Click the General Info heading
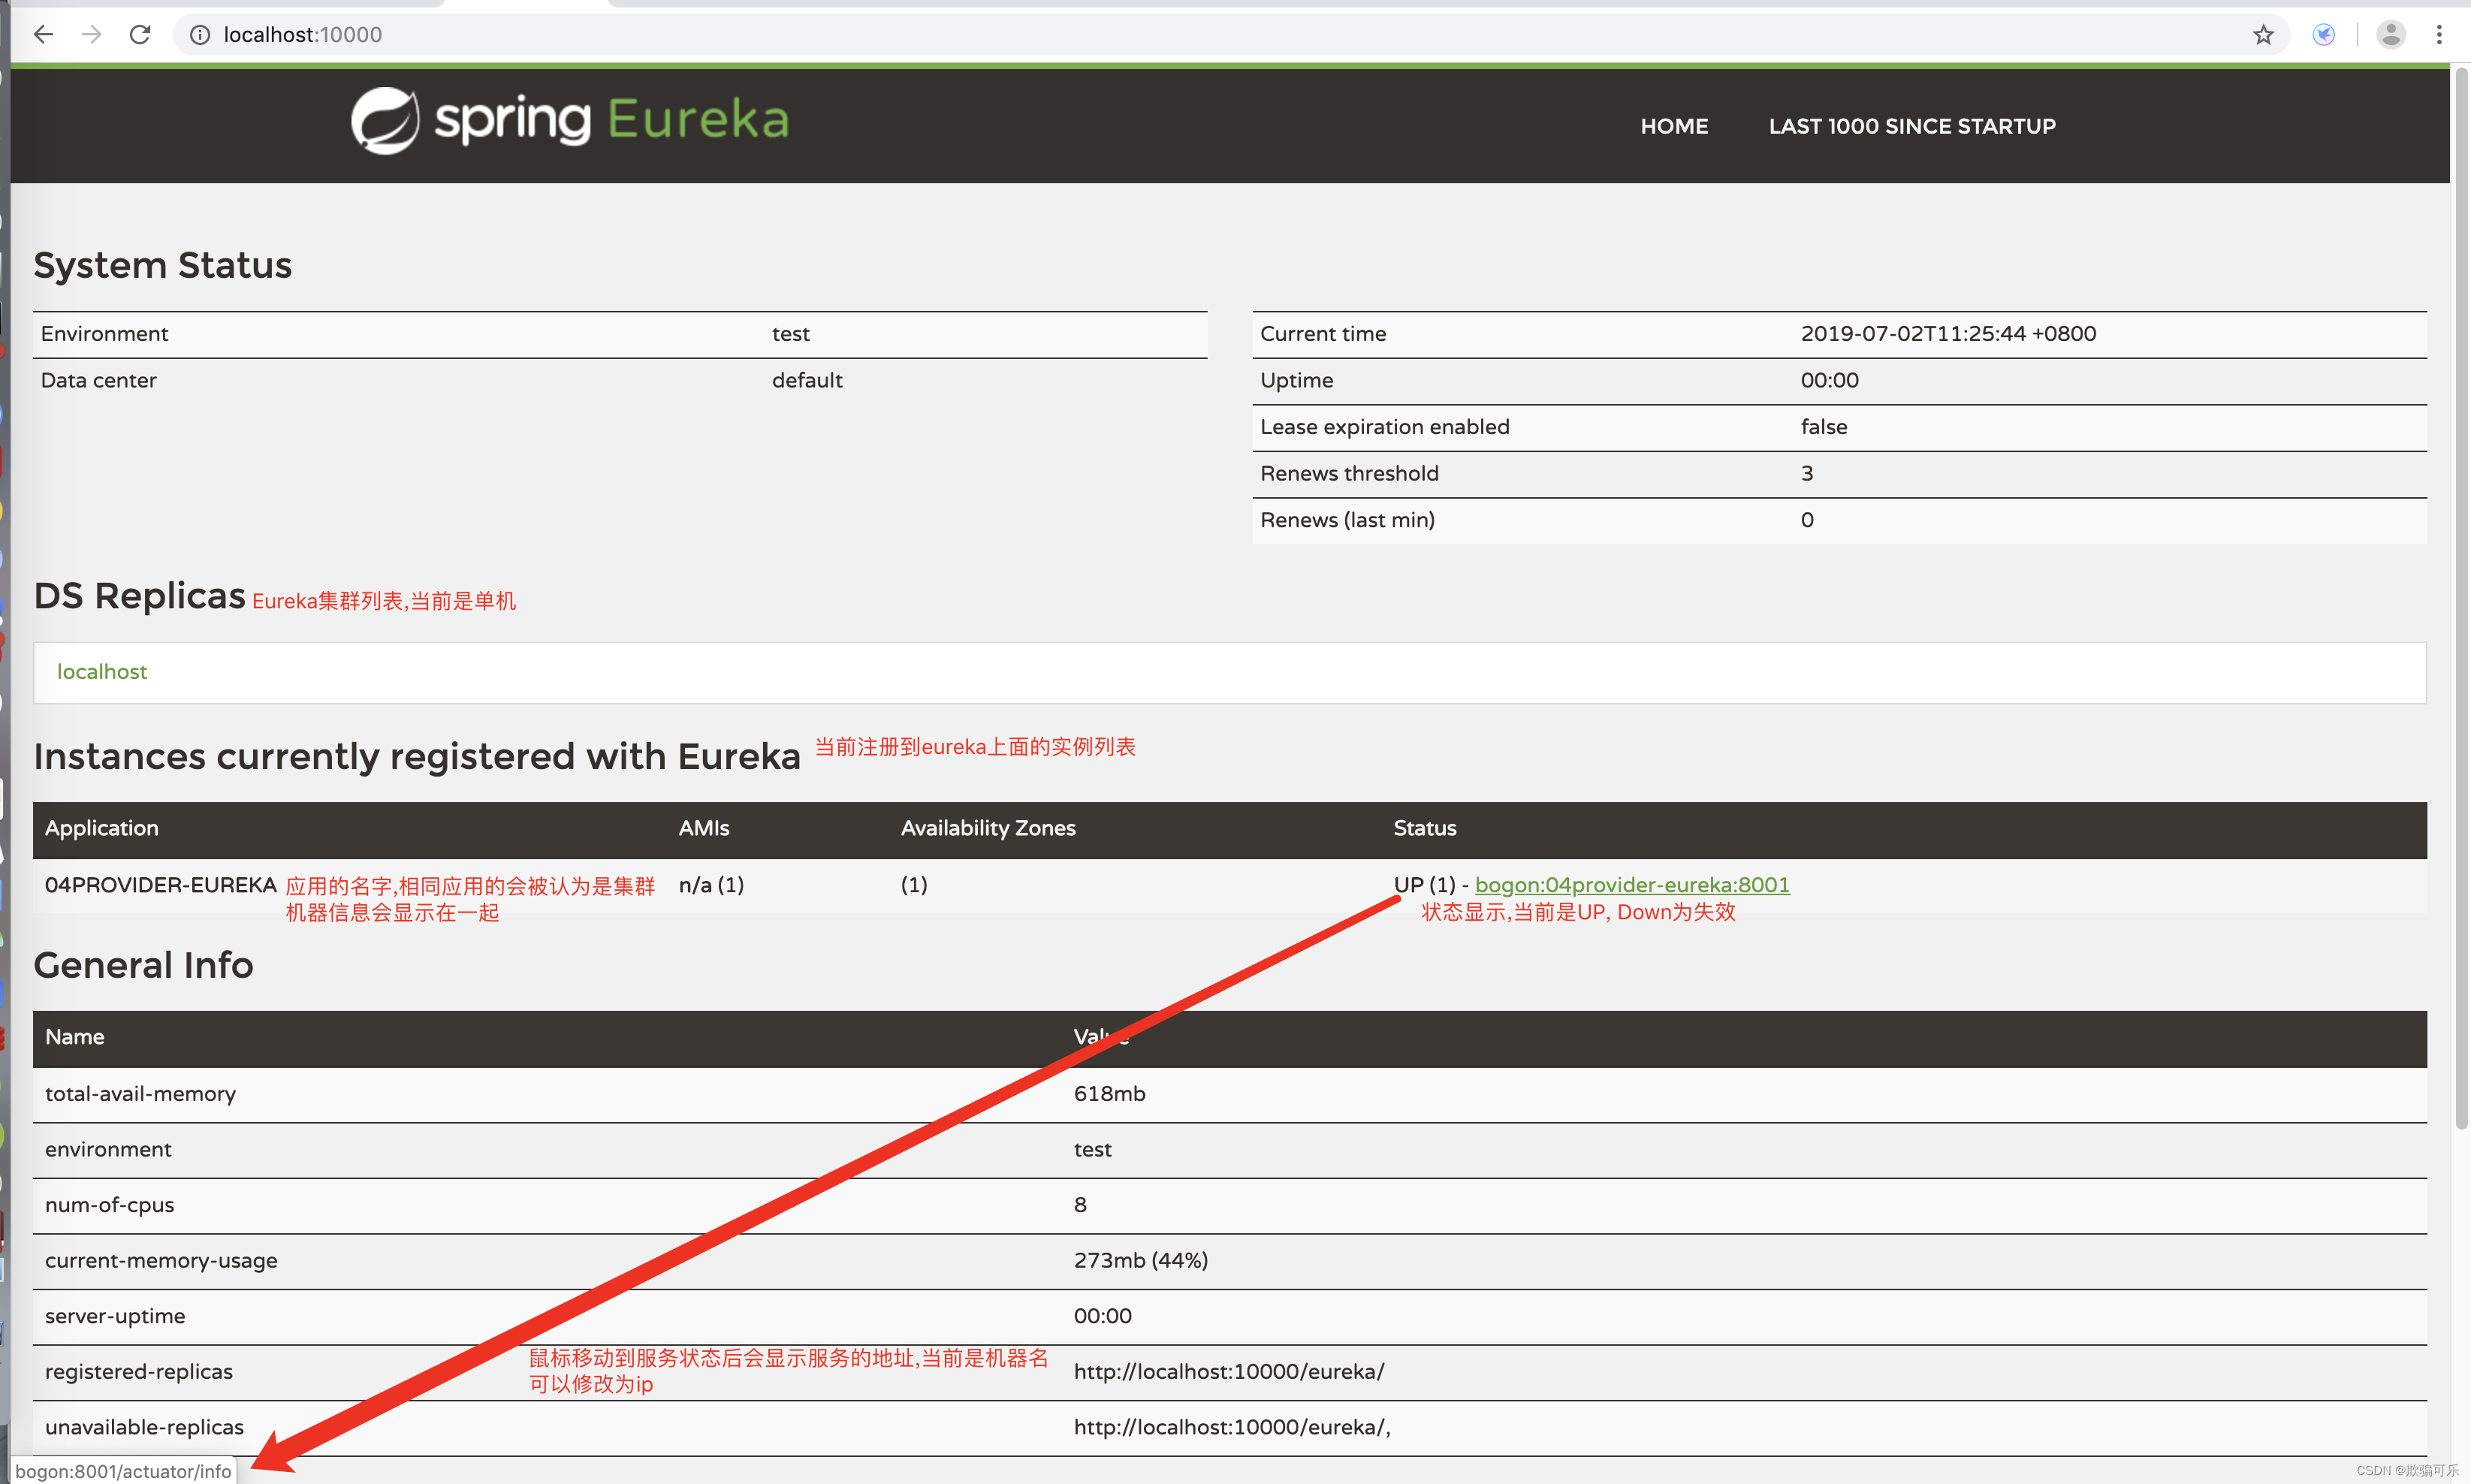This screenshot has height=1484, width=2471. click(x=143, y=966)
